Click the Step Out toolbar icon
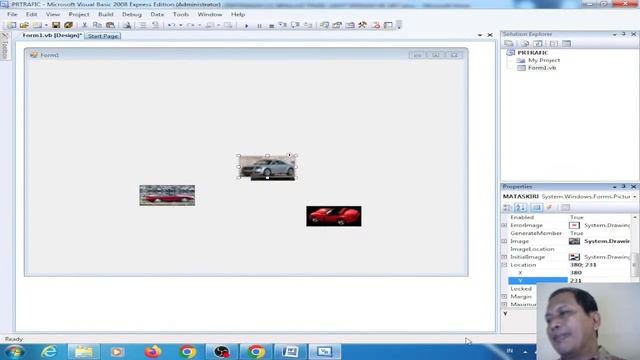Screen dimensions: 640x360 [308, 25]
